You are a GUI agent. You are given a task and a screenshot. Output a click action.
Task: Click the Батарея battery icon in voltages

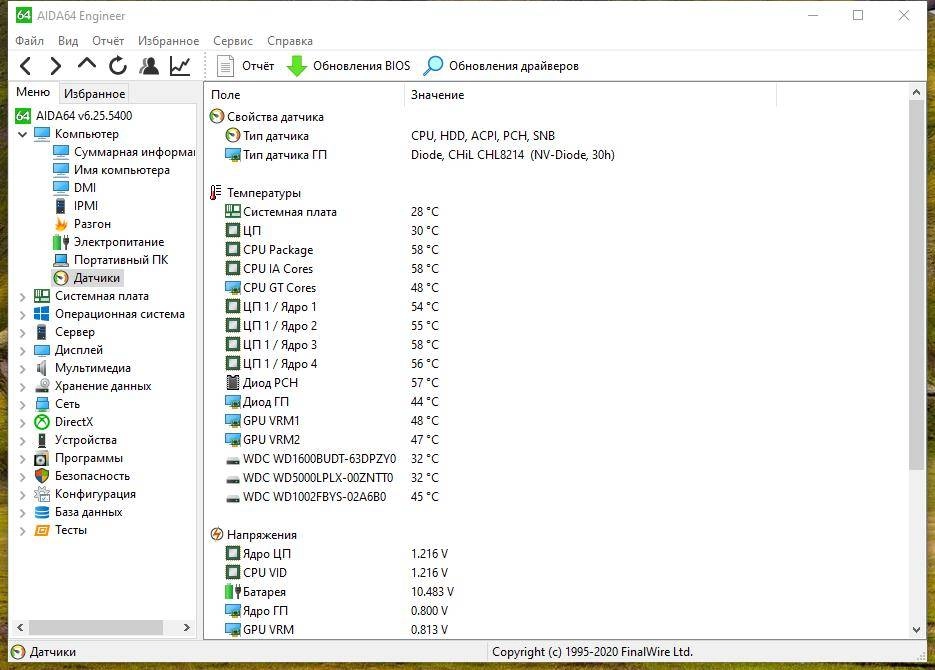pyautogui.click(x=233, y=592)
